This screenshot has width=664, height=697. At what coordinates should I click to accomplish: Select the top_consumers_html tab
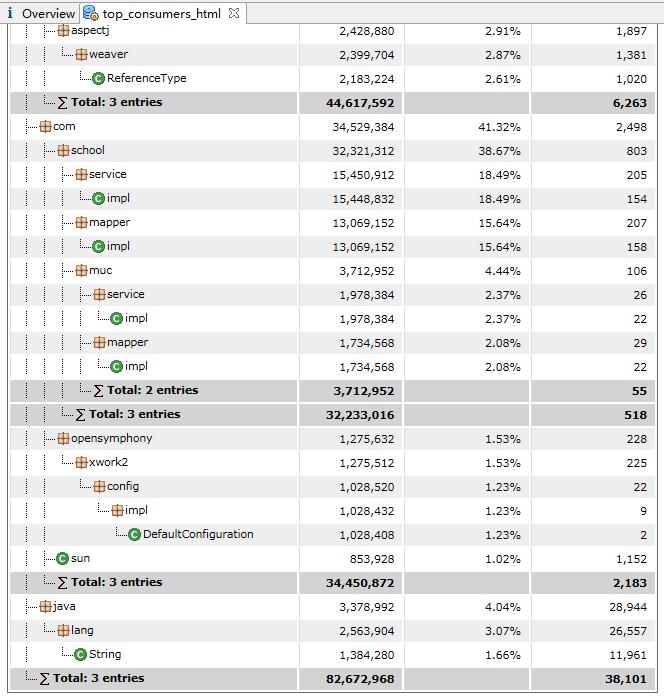162,14
